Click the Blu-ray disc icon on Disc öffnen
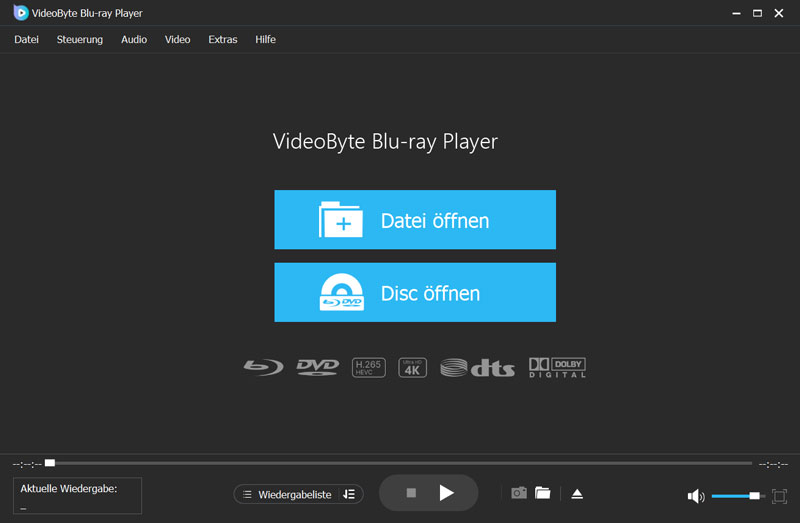 click(340, 293)
